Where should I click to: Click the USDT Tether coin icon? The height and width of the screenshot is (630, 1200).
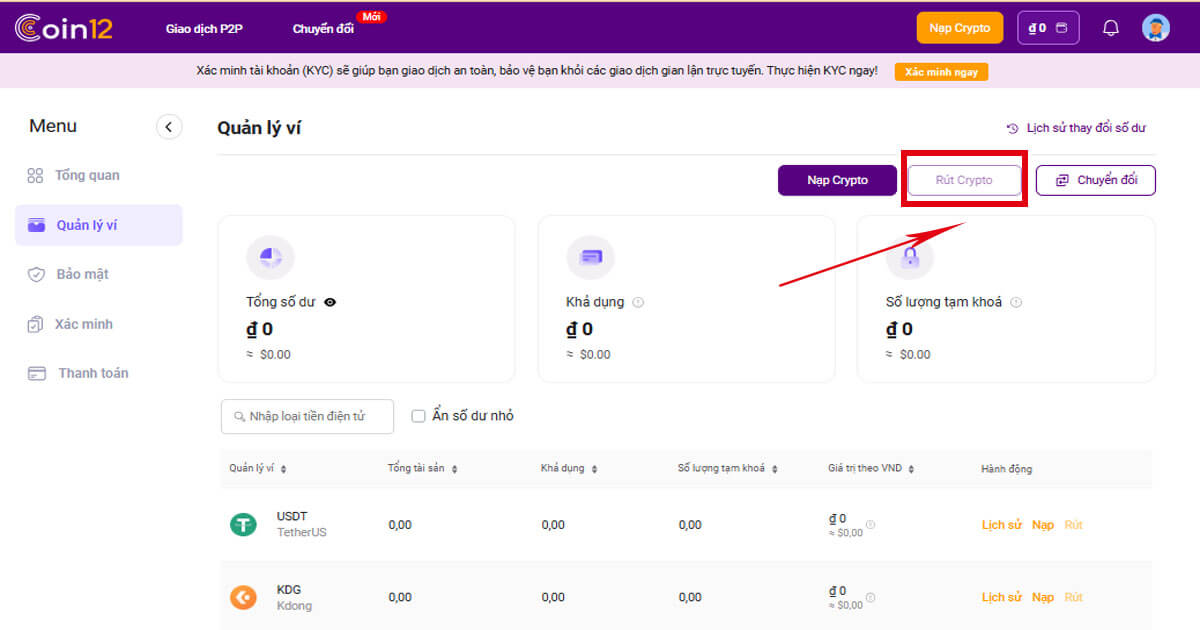click(243, 524)
